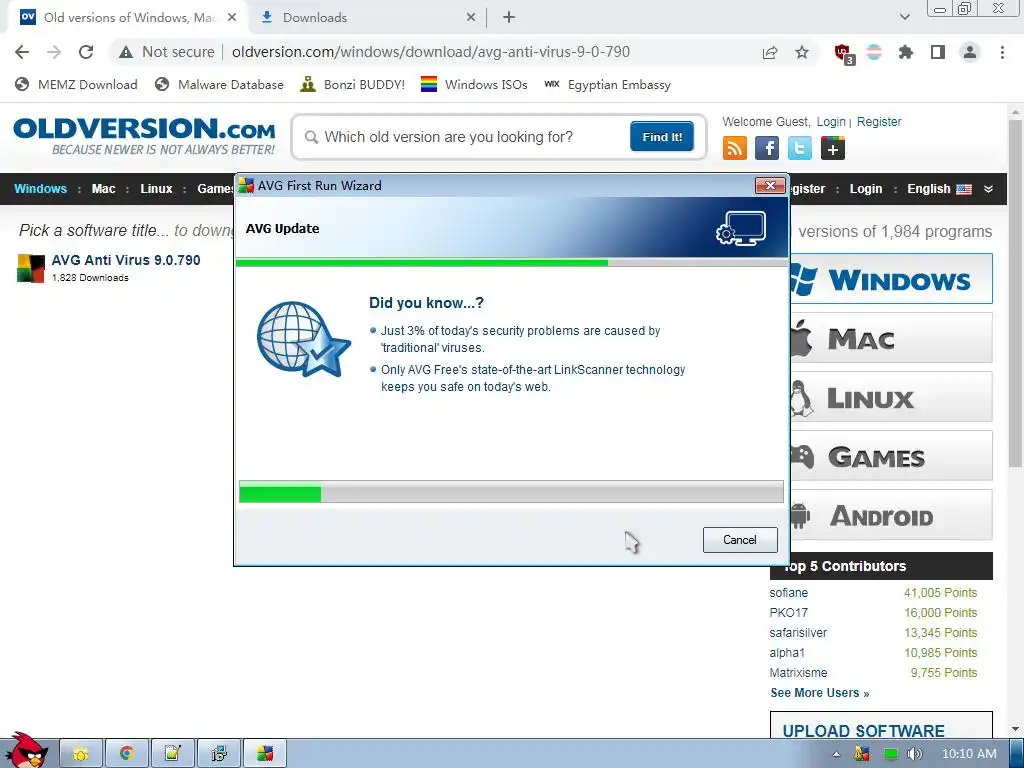
Task: Open the AVG taskbar icon
Action: 264,754
